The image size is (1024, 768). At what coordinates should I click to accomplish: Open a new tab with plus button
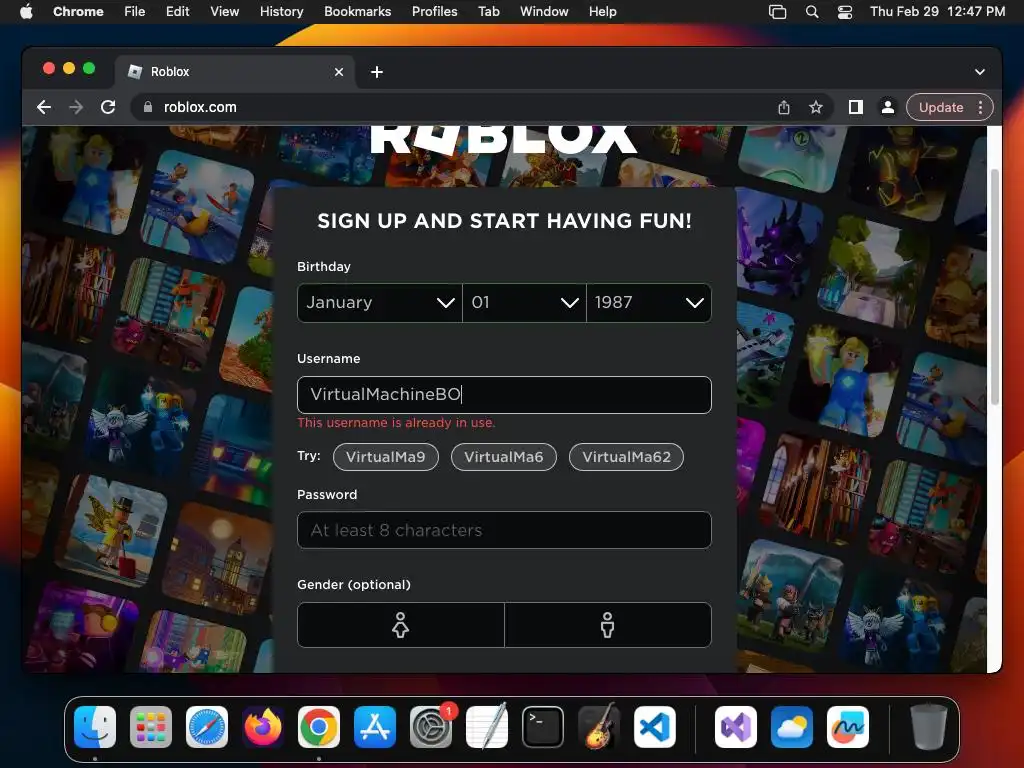click(377, 72)
